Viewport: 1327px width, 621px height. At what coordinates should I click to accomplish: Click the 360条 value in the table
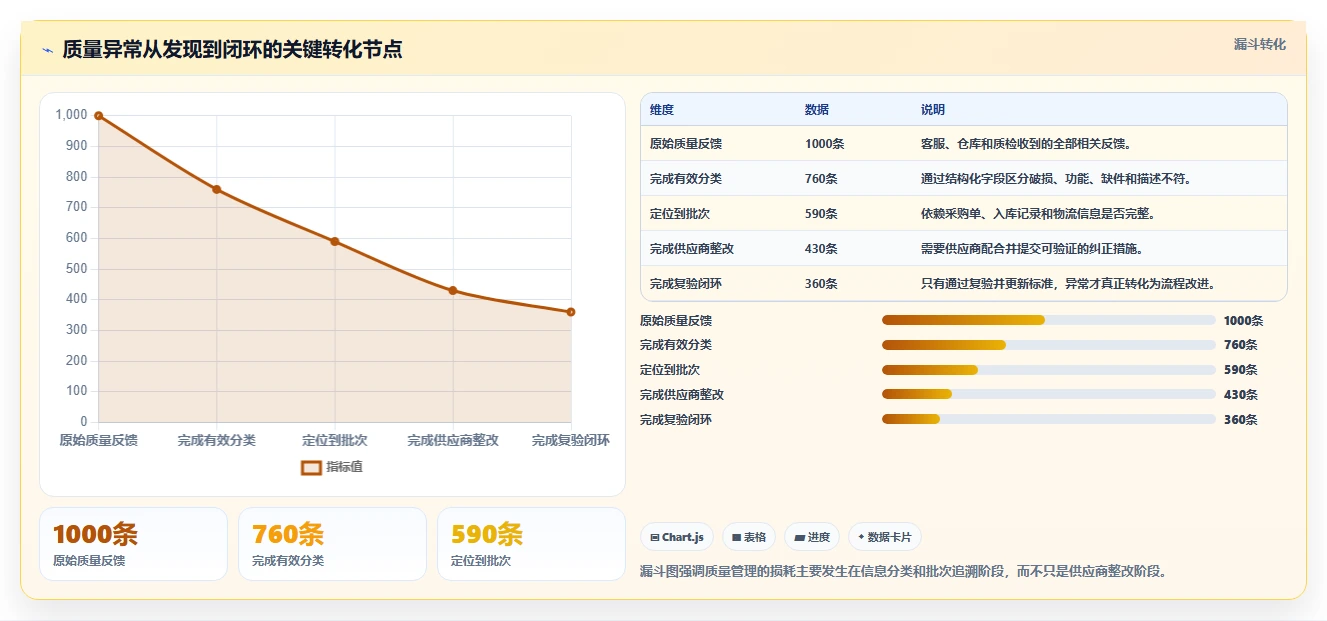(x=821, y=284)
